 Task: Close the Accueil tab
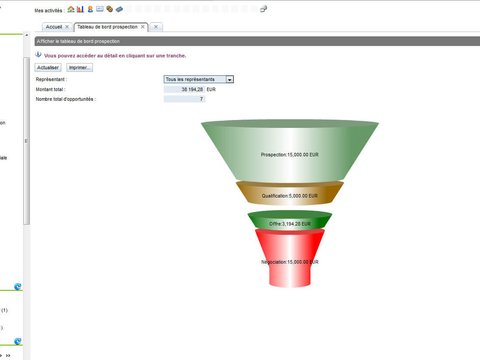(x=67, y=27)
